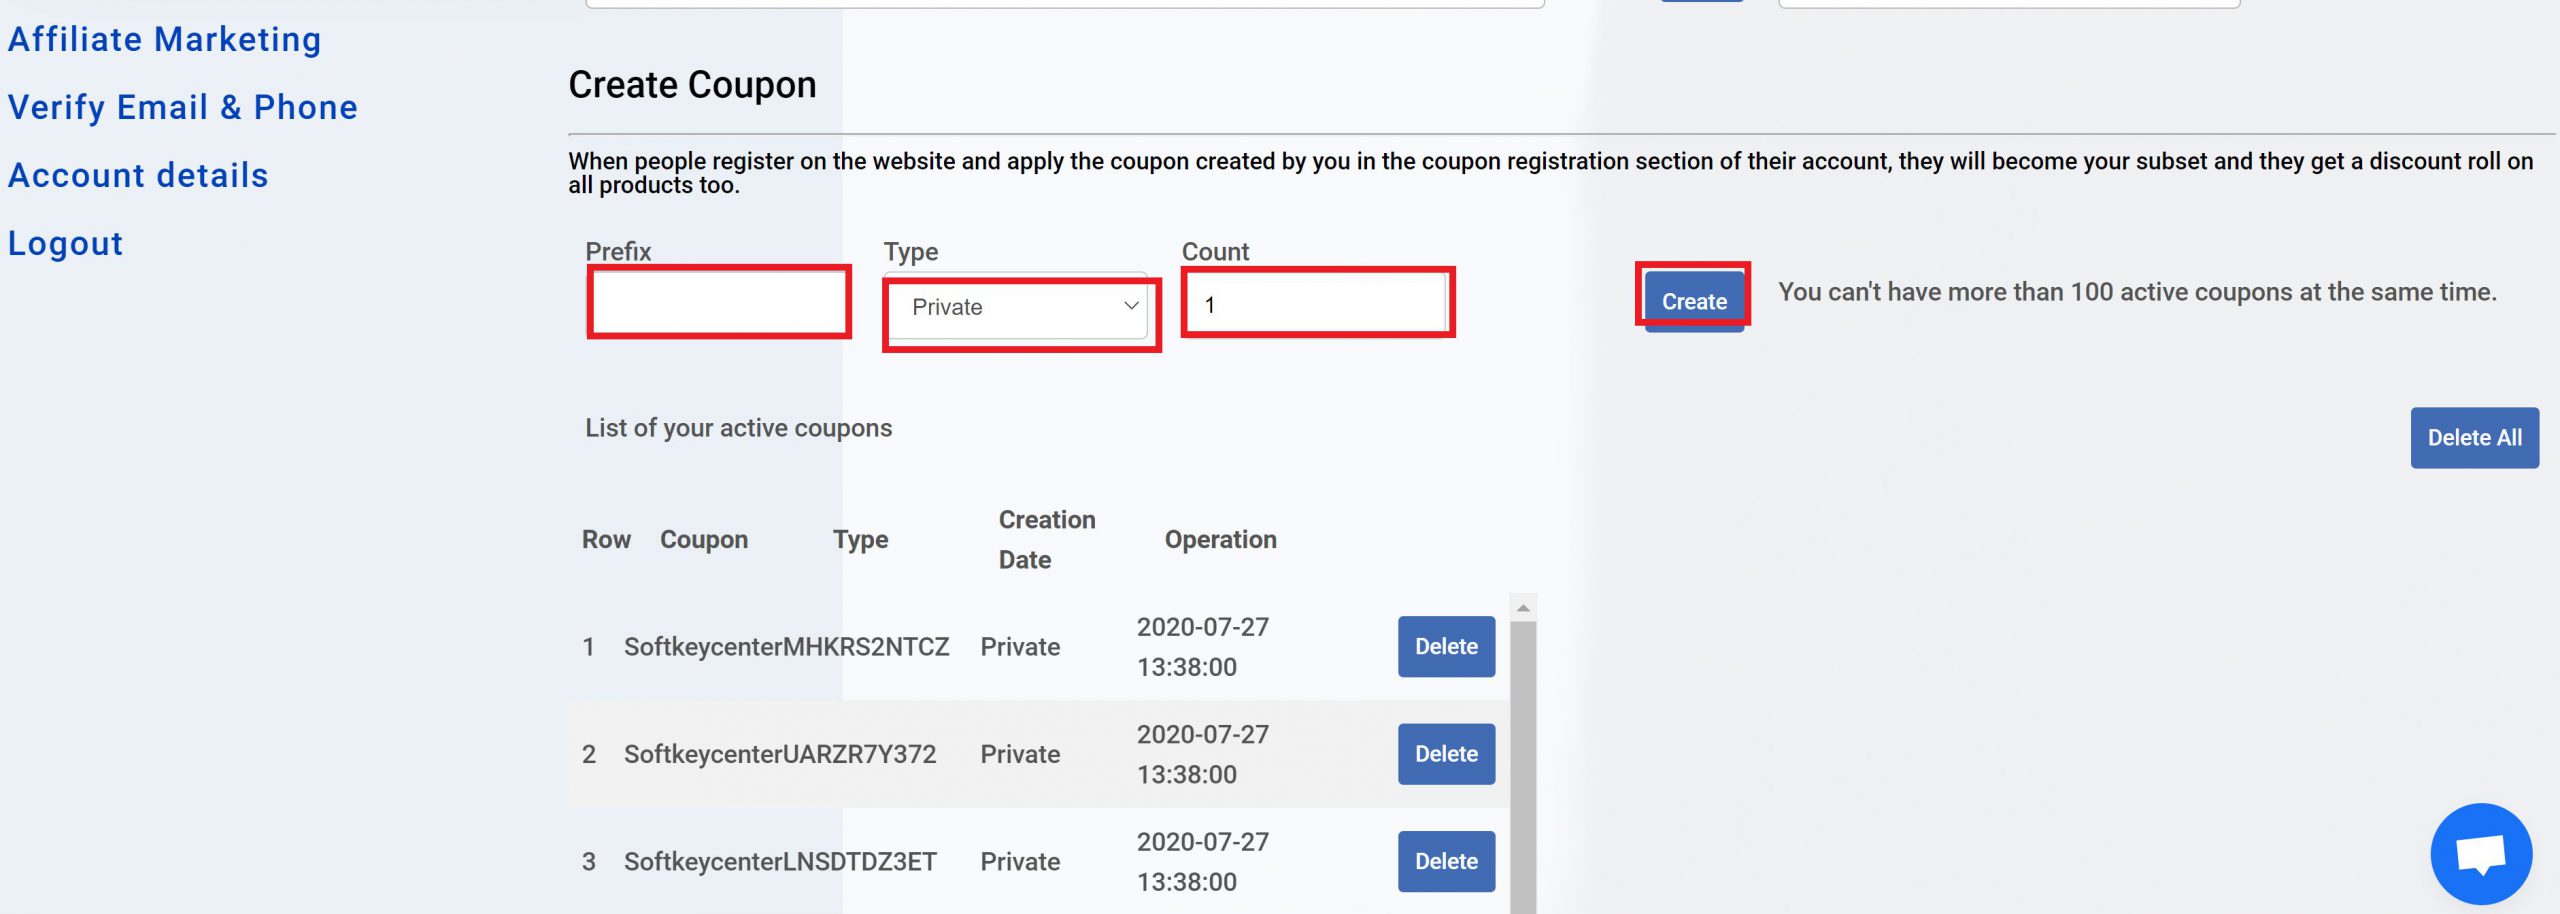The width and height of the screenshot is (2560, 914).
Task: Click the Create coupon button
Action: (1694, 301)
